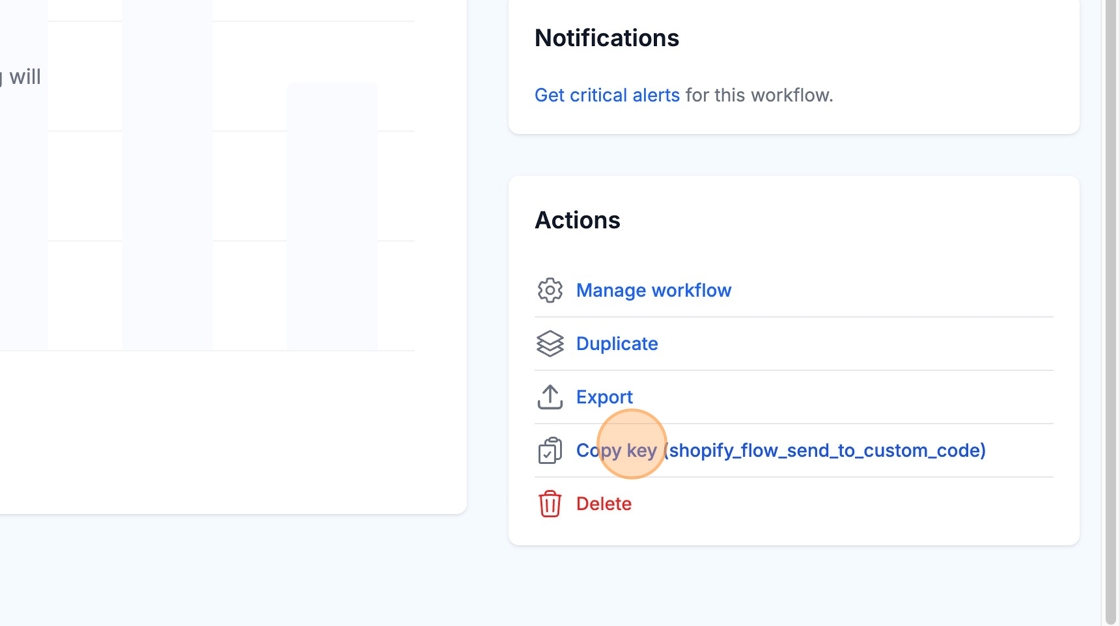Select the Duplicate action link
The width and height of the screenshot is (1120, 626).
(616, 344)
